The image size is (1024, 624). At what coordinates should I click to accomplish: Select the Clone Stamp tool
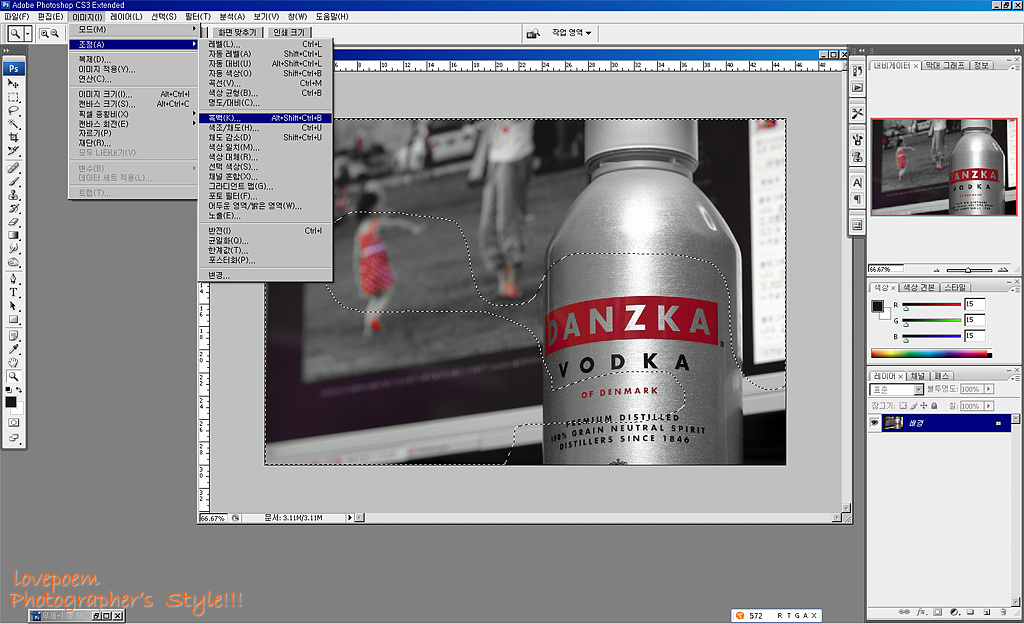(13, 195)
